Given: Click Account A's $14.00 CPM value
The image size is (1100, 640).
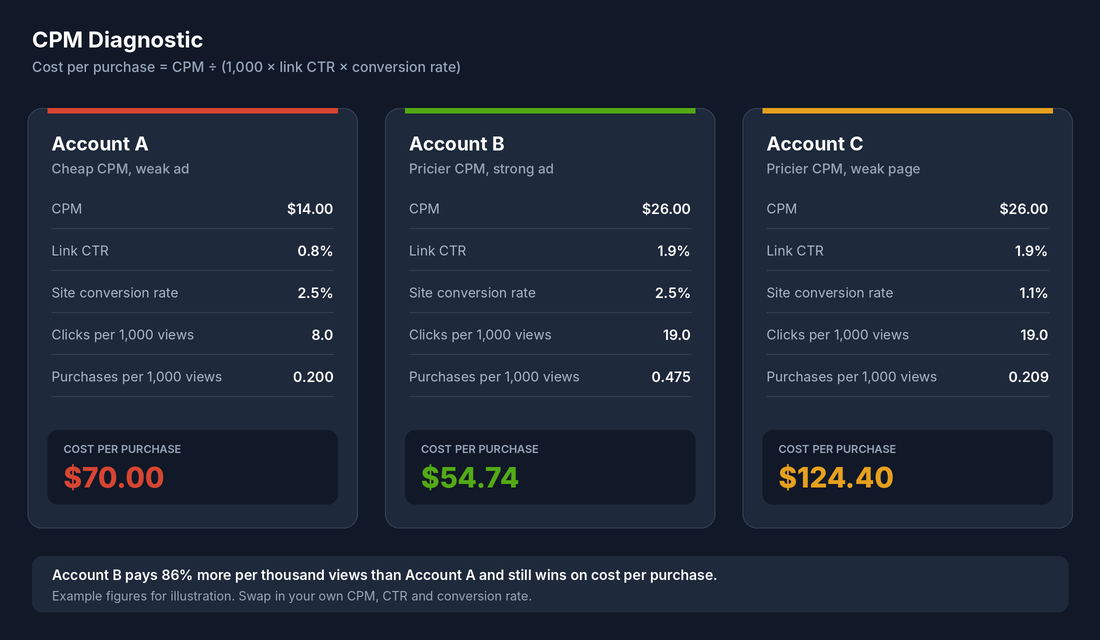Looking at the screenshot, I should click(x=310, y=209).
